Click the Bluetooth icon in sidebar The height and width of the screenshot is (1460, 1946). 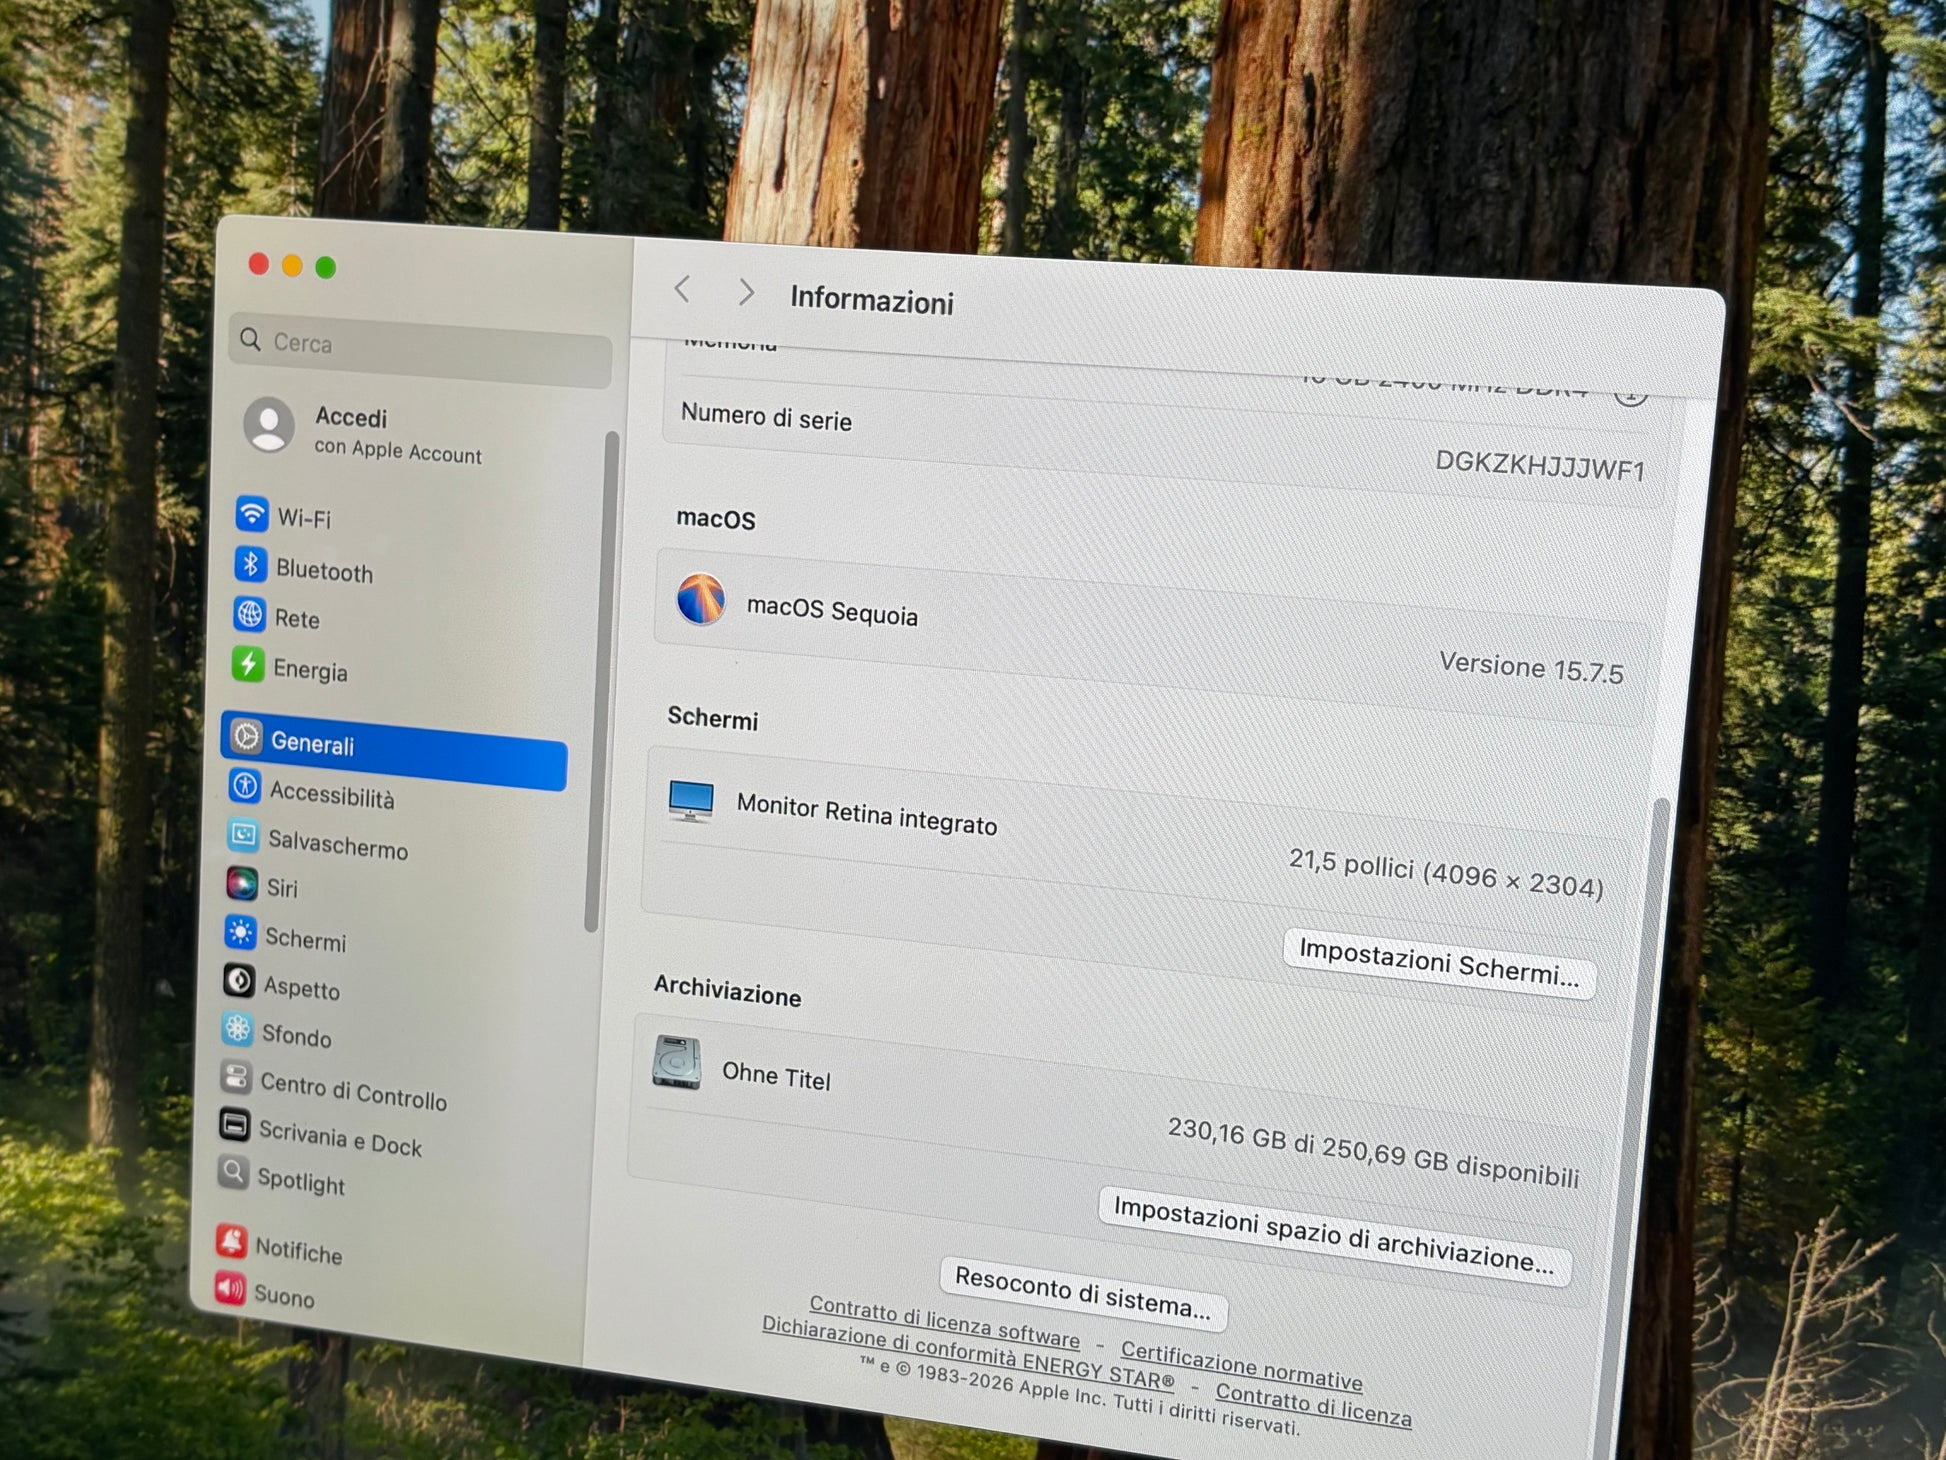click(250, 565)
